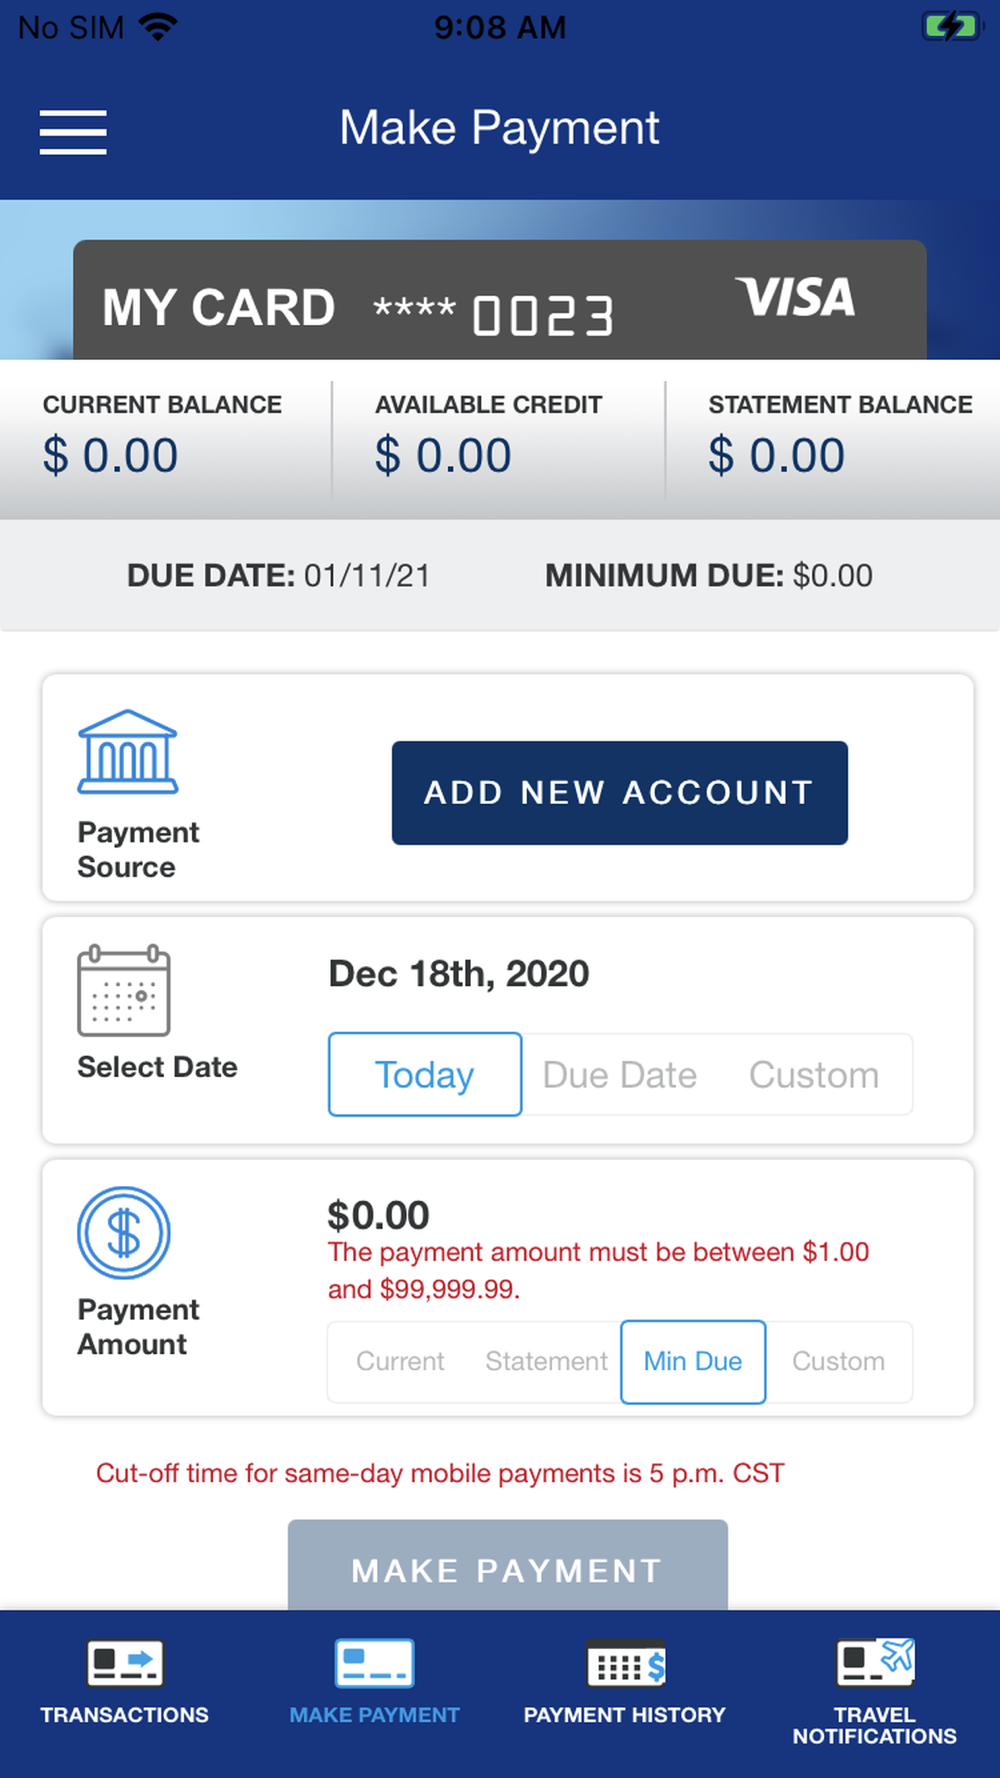The image size is (1000, 1778).
Task: Tap the dollar Payment Amount icon
Action: pyautogui.click(x=124, y=1232)
